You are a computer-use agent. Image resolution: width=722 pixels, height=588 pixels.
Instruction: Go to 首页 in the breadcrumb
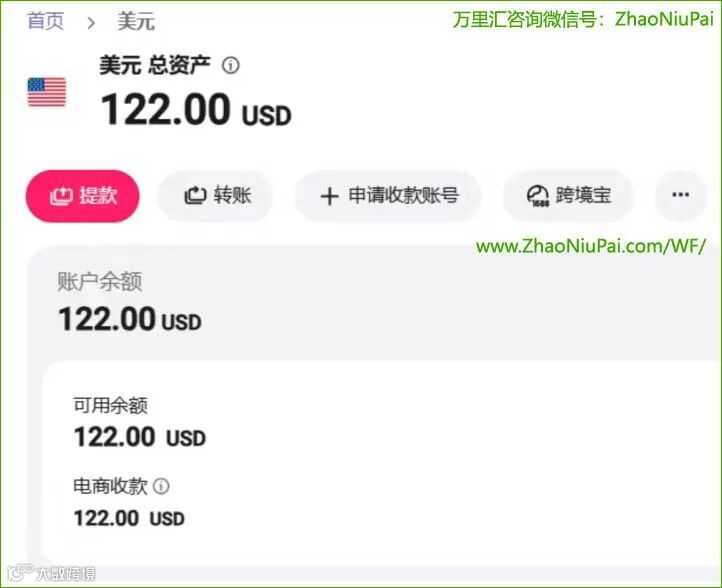[45, 21]
